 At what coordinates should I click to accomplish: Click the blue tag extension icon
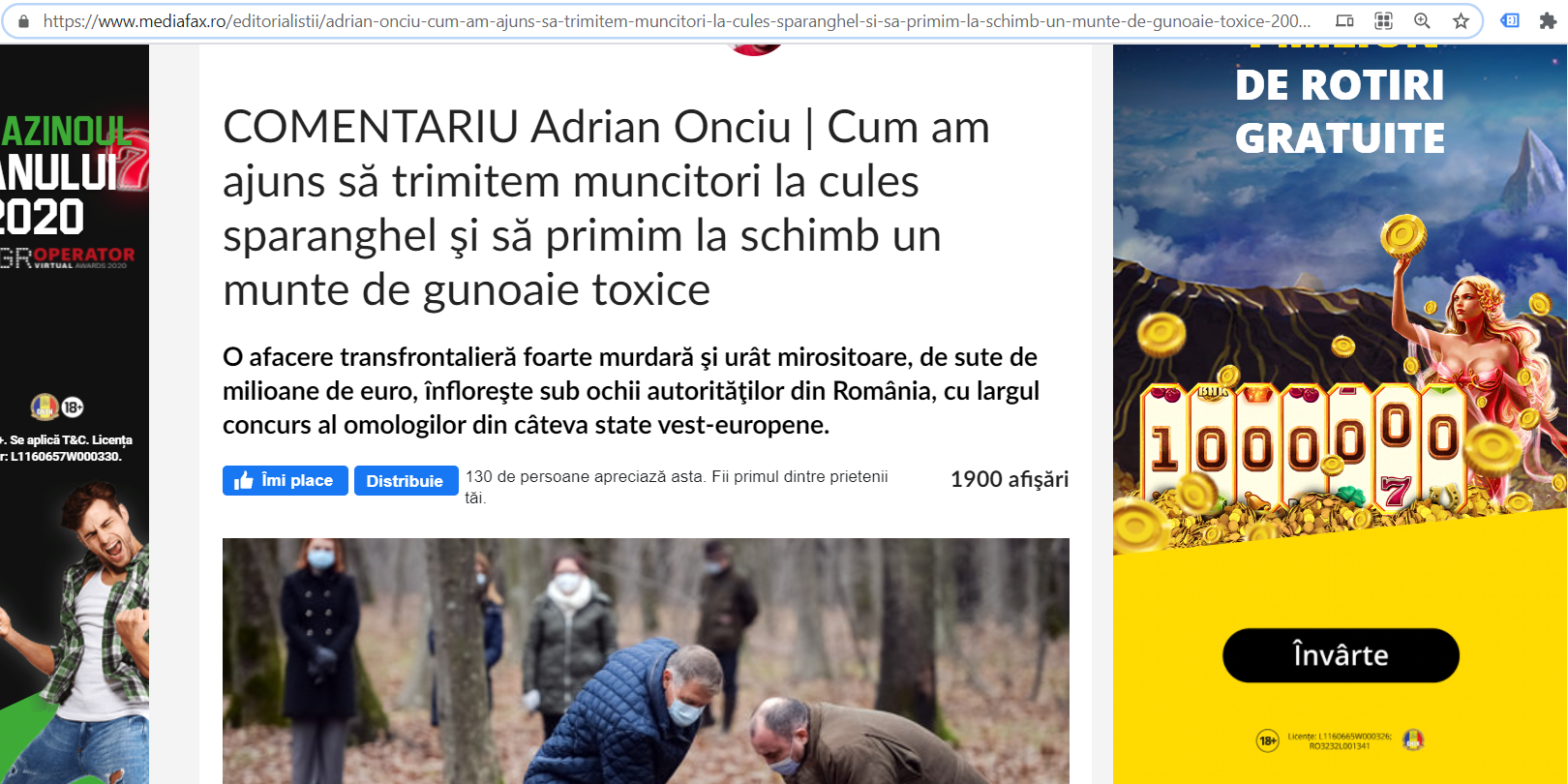click(1511, 20)
